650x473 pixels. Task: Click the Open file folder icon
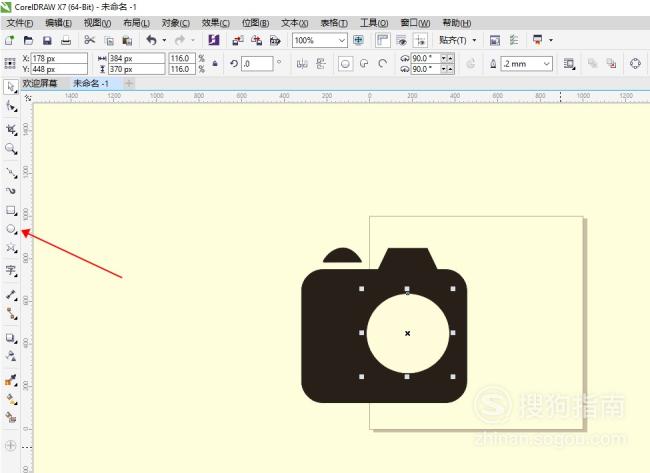click(28, 40)
